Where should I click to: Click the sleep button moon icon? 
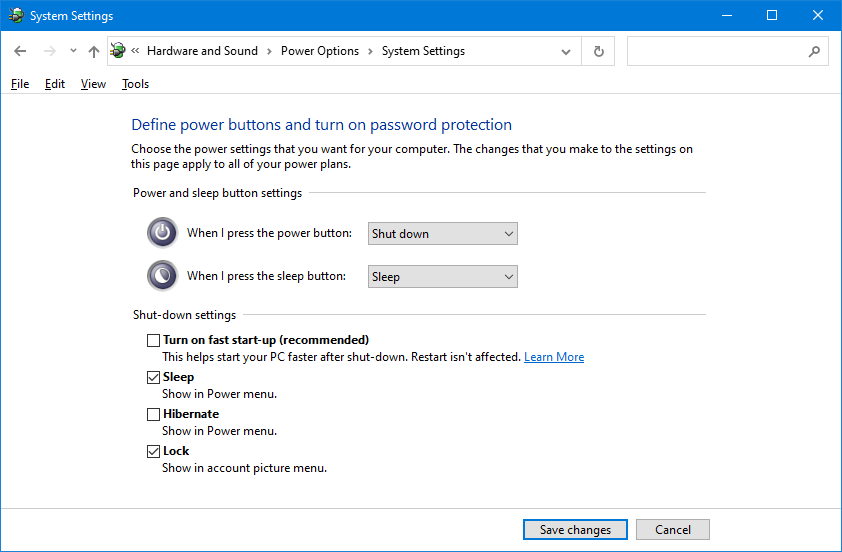click(162, 276)
